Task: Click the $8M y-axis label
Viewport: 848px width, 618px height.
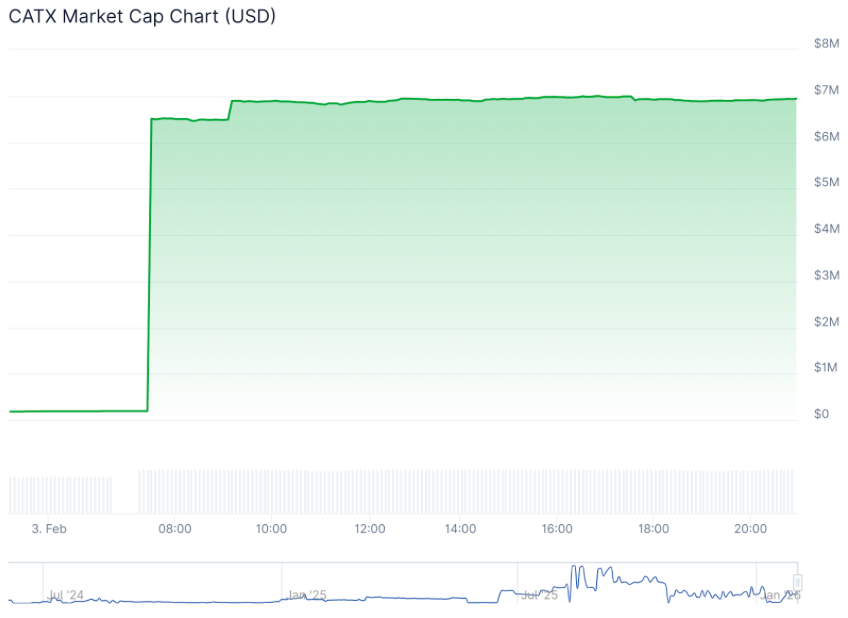Action: [826, 43]
